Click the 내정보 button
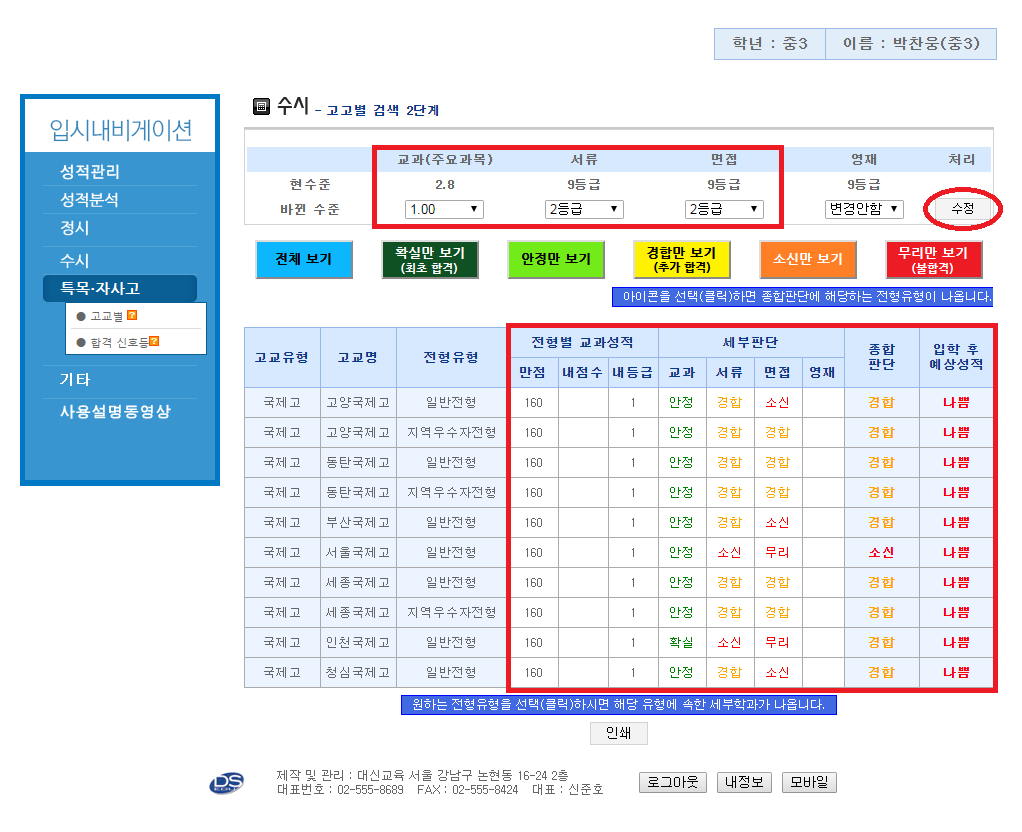Viewport: 1022px width, 832px height. point(744,782)
